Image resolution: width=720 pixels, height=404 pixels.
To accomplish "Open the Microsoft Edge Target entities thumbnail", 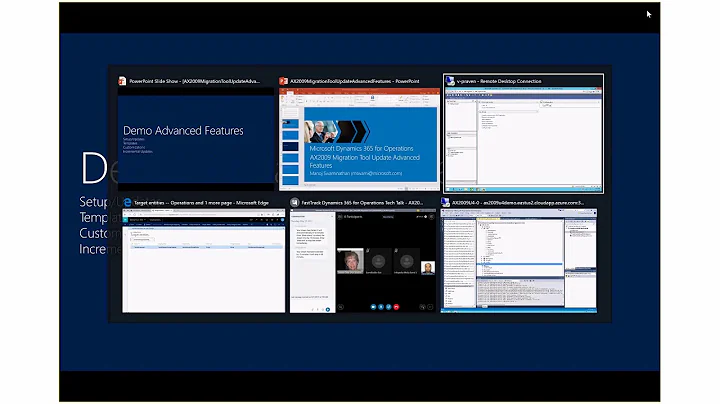I will coord(203,261).
